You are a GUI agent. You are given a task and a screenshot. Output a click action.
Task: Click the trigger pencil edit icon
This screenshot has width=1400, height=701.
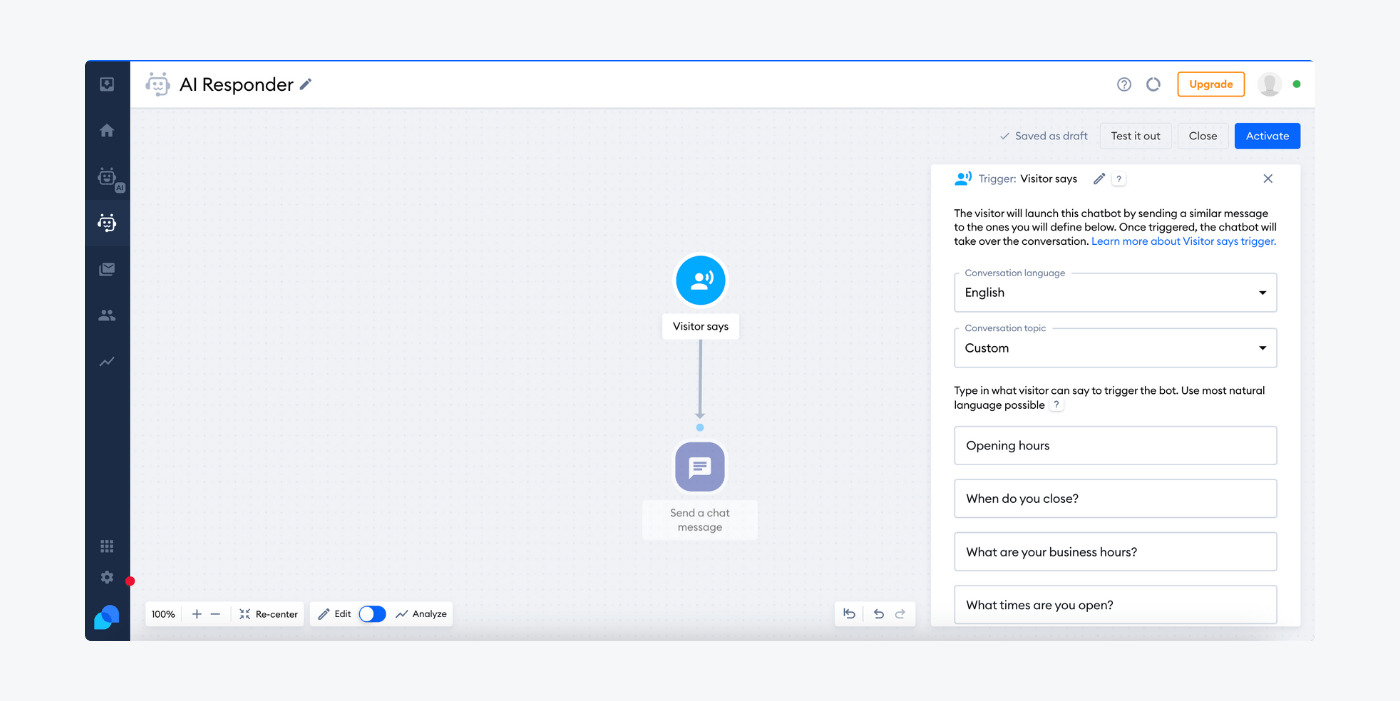1099,179
